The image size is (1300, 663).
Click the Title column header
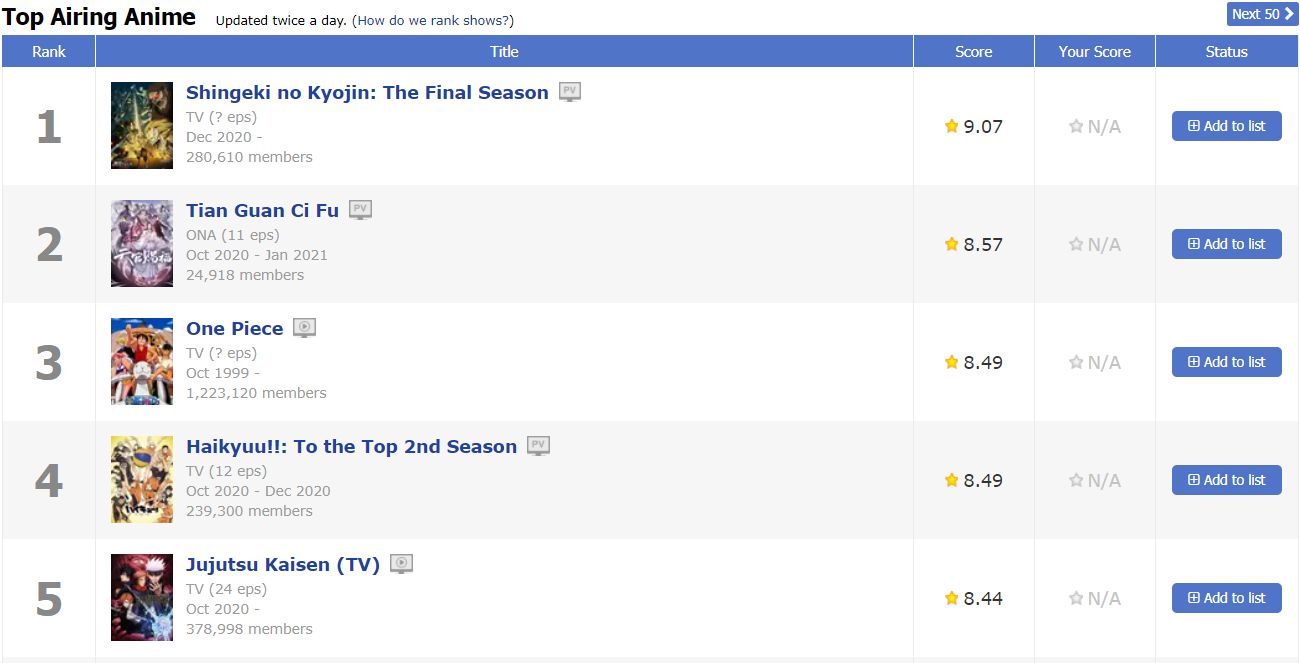[504, 51]
